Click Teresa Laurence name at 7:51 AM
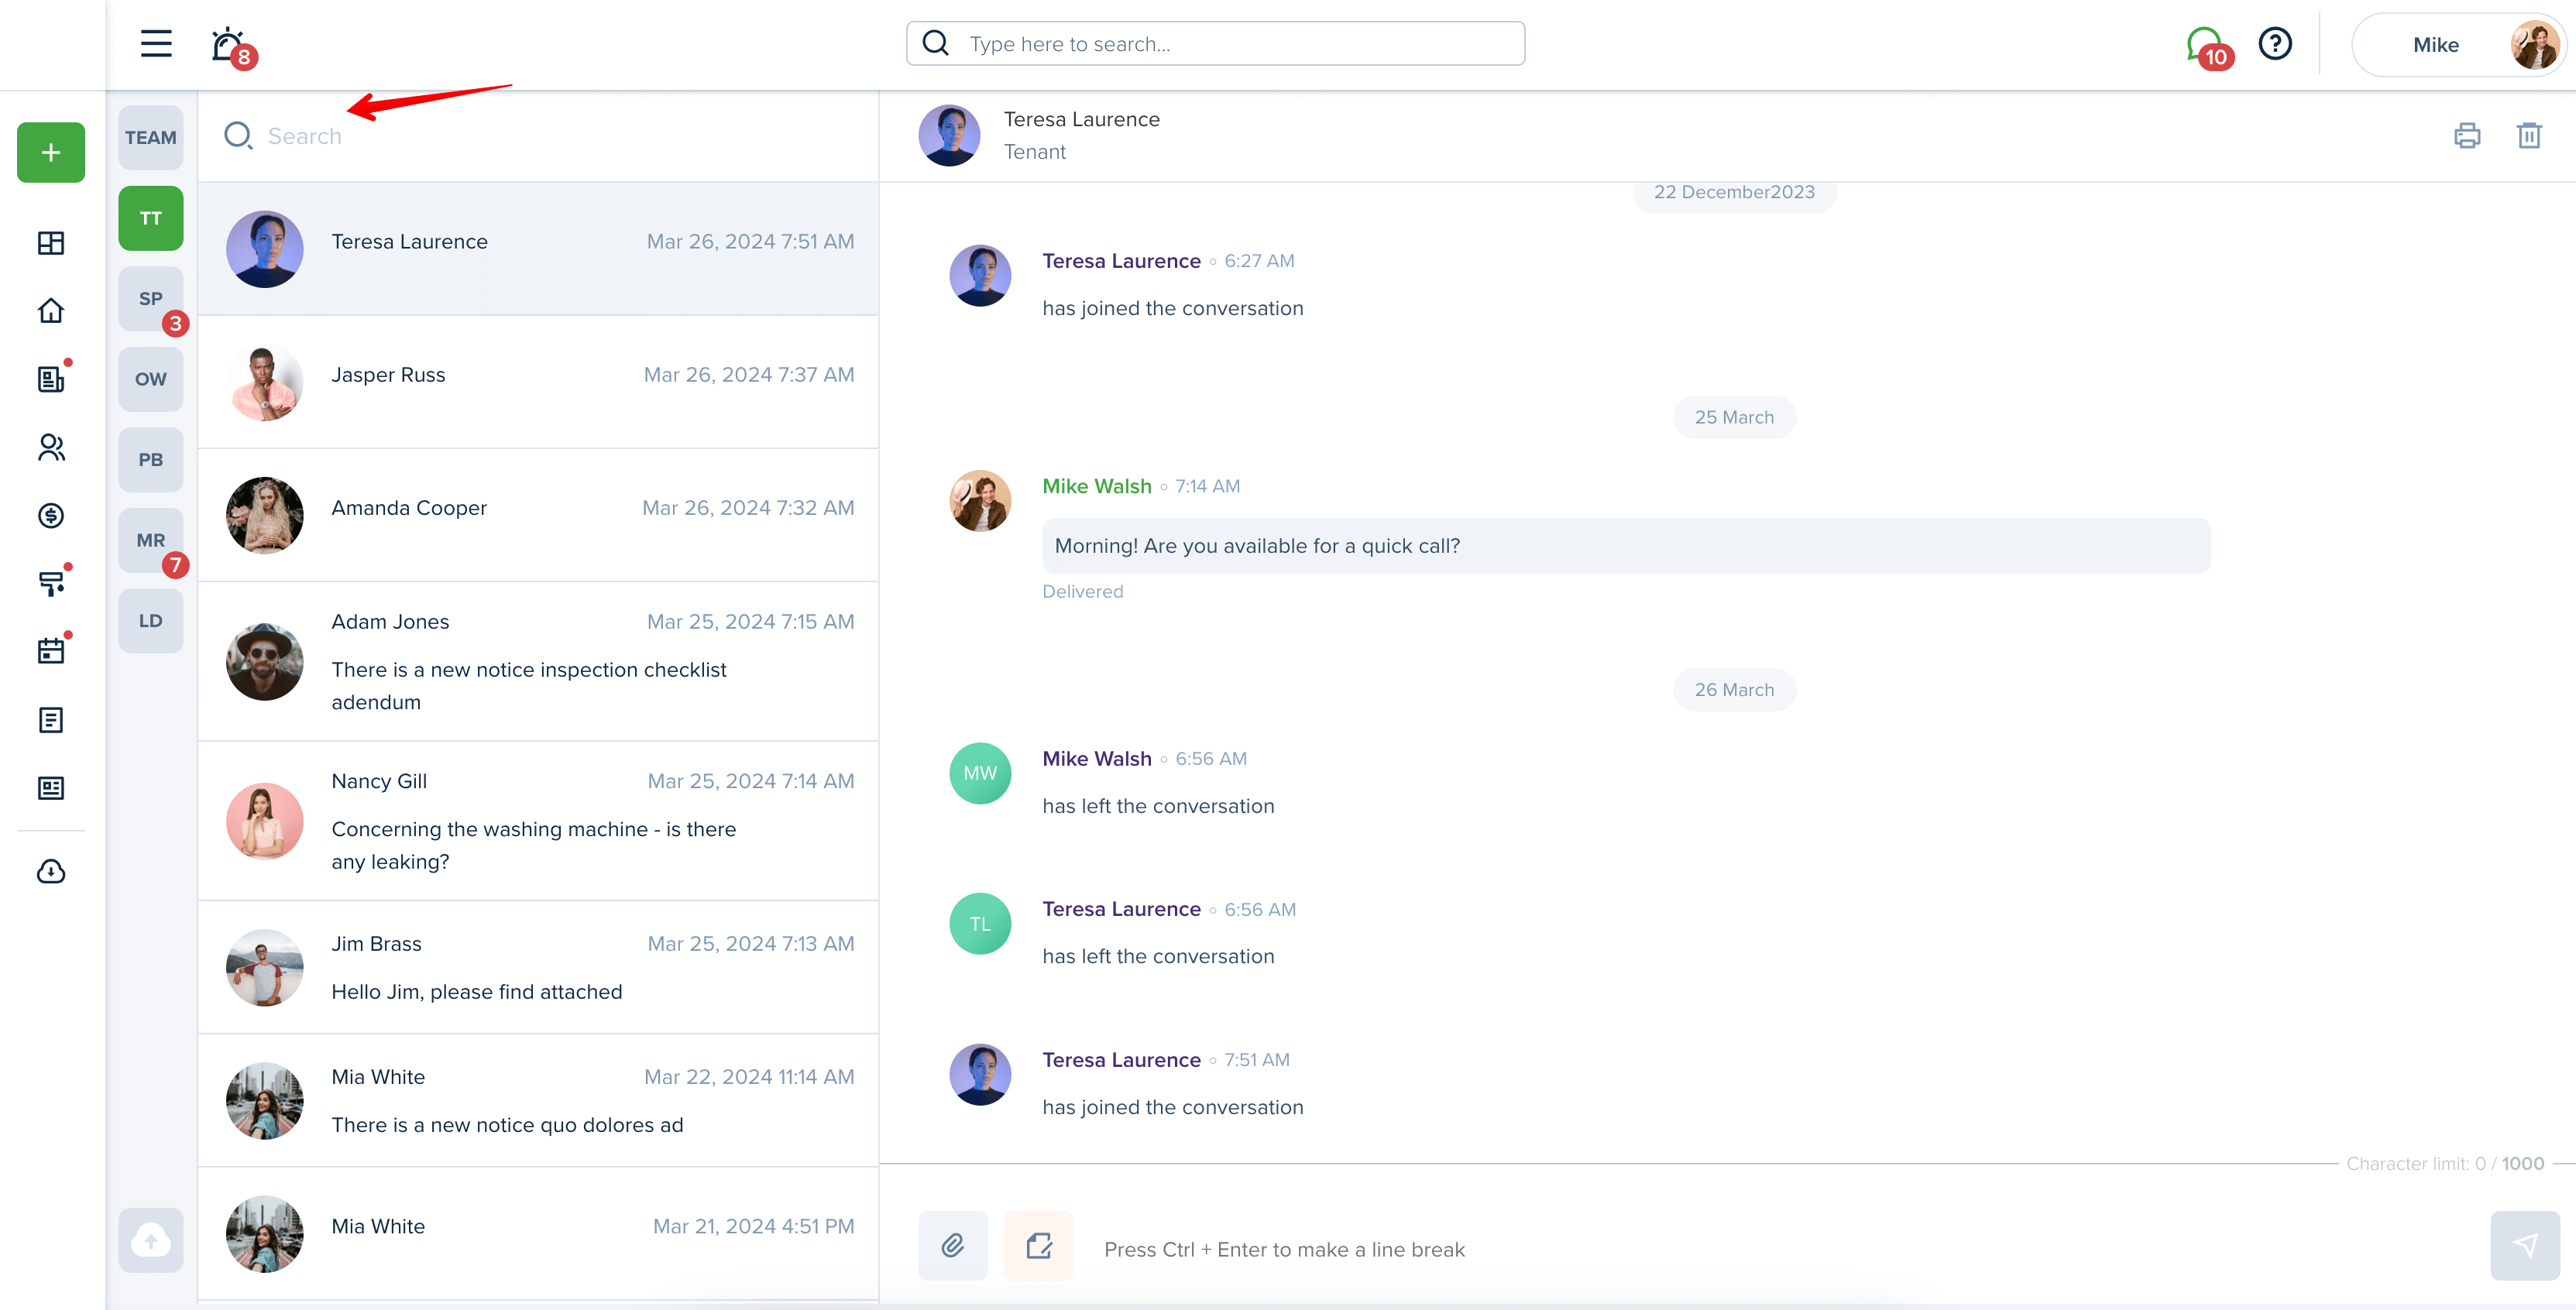The height and width of the screenshot is (1310, 2576). click(1121, 1060)
